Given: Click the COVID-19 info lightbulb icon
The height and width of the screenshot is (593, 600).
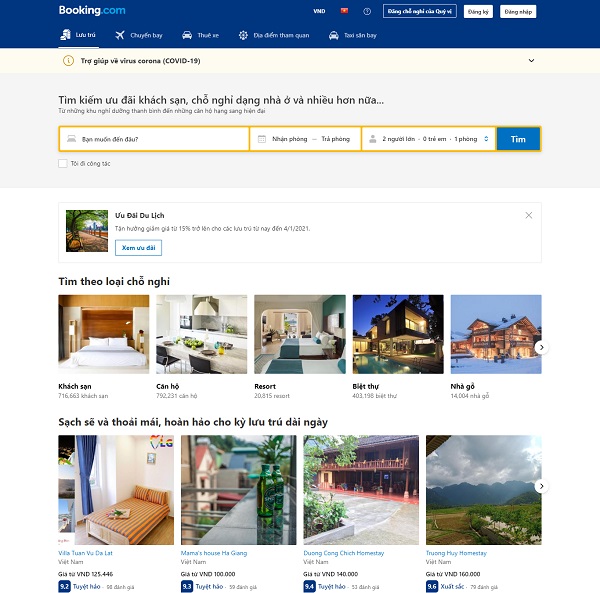Looking at the screenshot, I should (x=69, y=61).
